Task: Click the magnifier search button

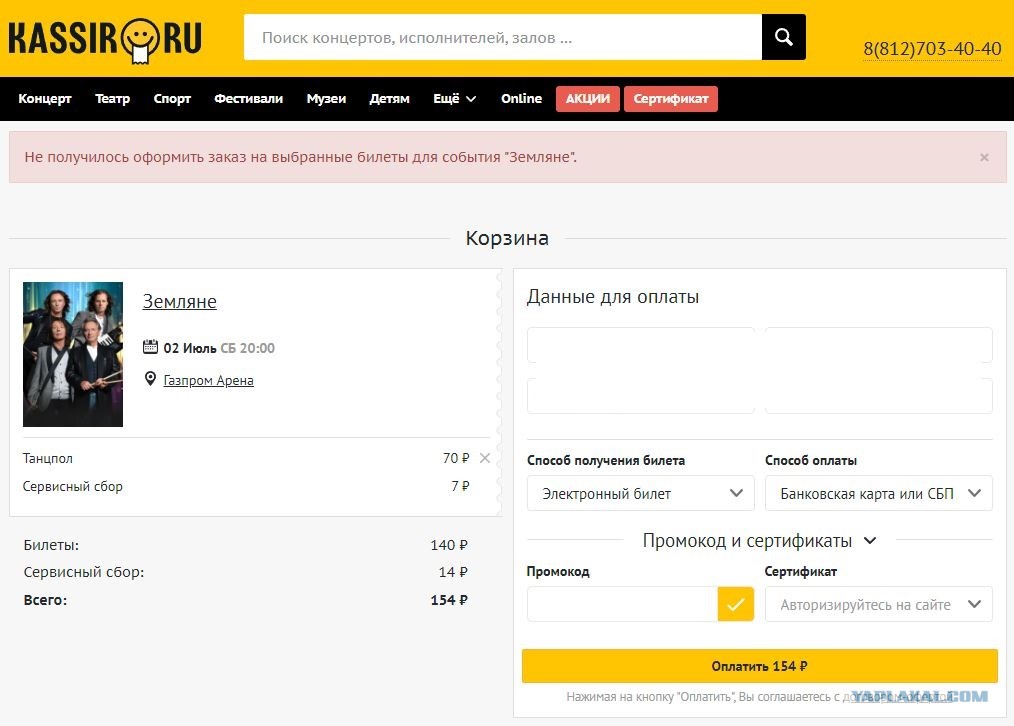Action: click(x=783, y=37)
